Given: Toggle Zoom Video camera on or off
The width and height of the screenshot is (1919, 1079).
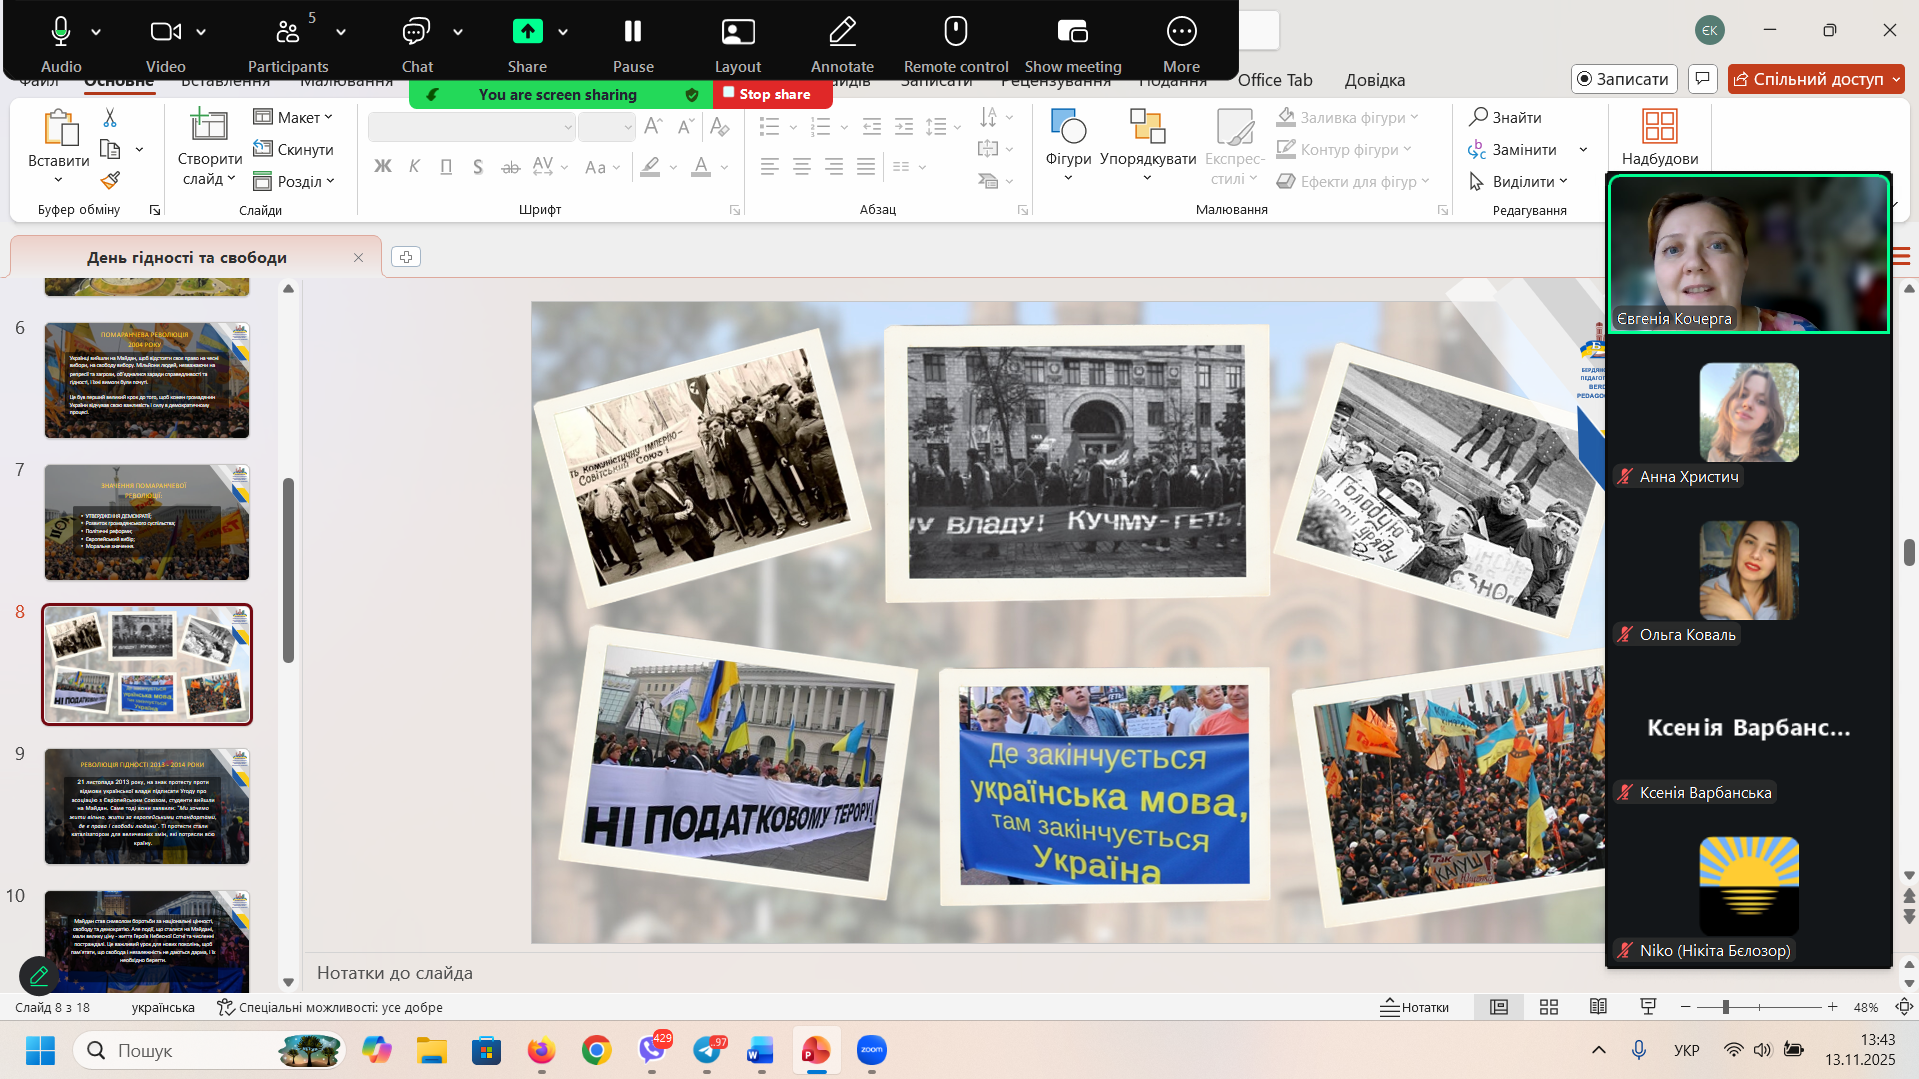Looking at the screenshot, I should click(x=165, y=33).
